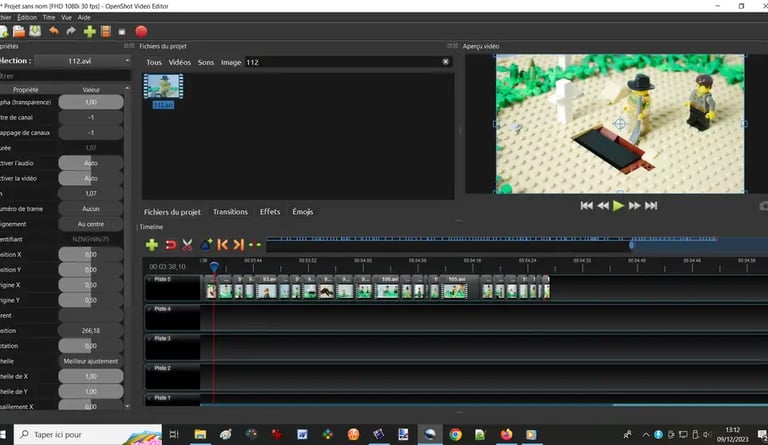Add a track with the timeline green plus
This screenshot has width=768, height=445.
[x=152, y=245]
